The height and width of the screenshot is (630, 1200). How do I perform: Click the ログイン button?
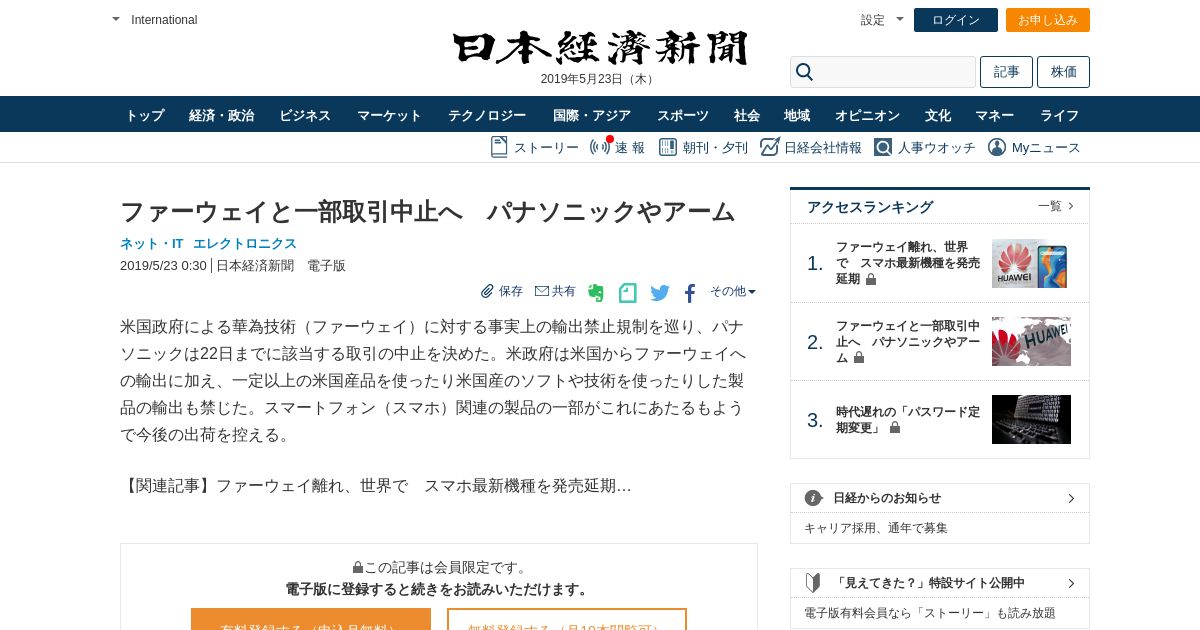[x=956, y=20]
